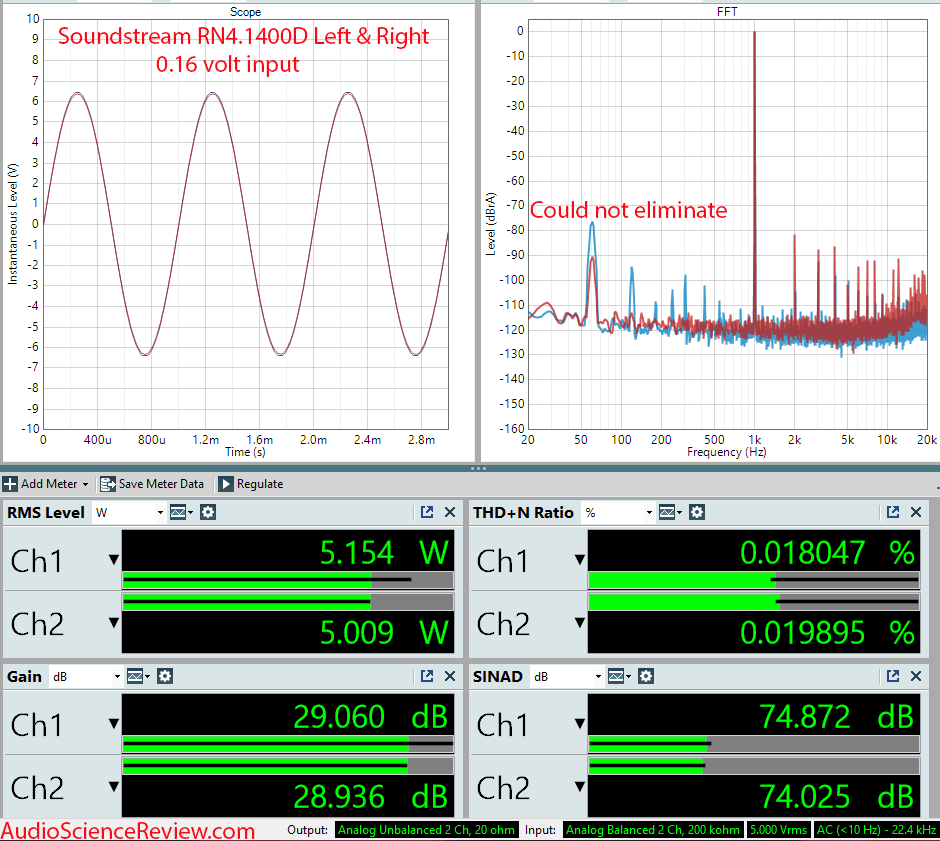Open the Add Meter dropdown arrow
940x841 pixels.
85,484
